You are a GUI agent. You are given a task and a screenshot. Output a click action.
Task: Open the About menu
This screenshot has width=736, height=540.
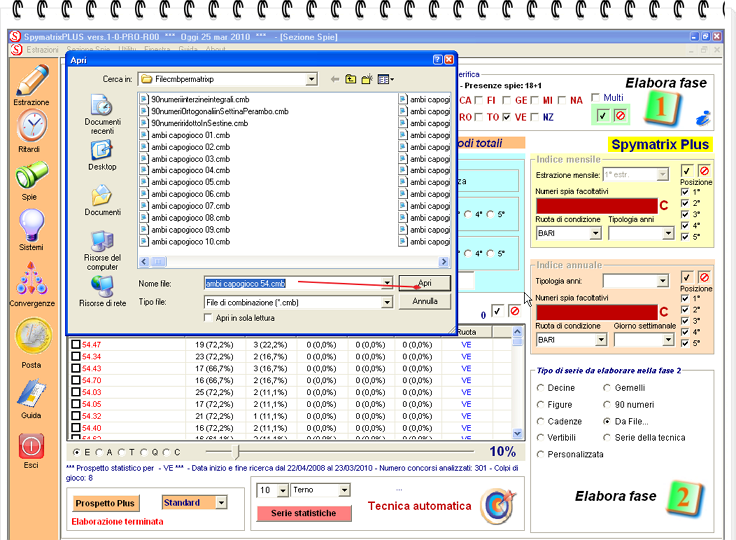pos(215,49)
